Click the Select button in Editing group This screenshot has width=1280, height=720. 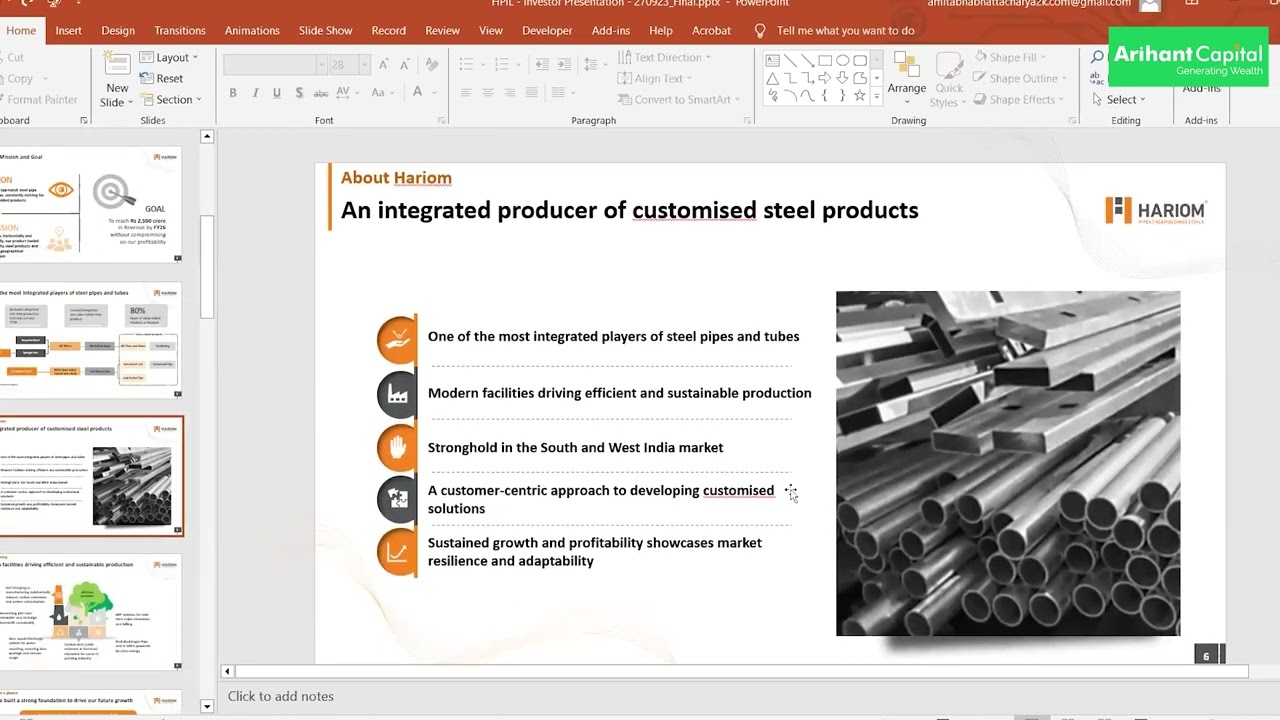[x=1119, y=100]
